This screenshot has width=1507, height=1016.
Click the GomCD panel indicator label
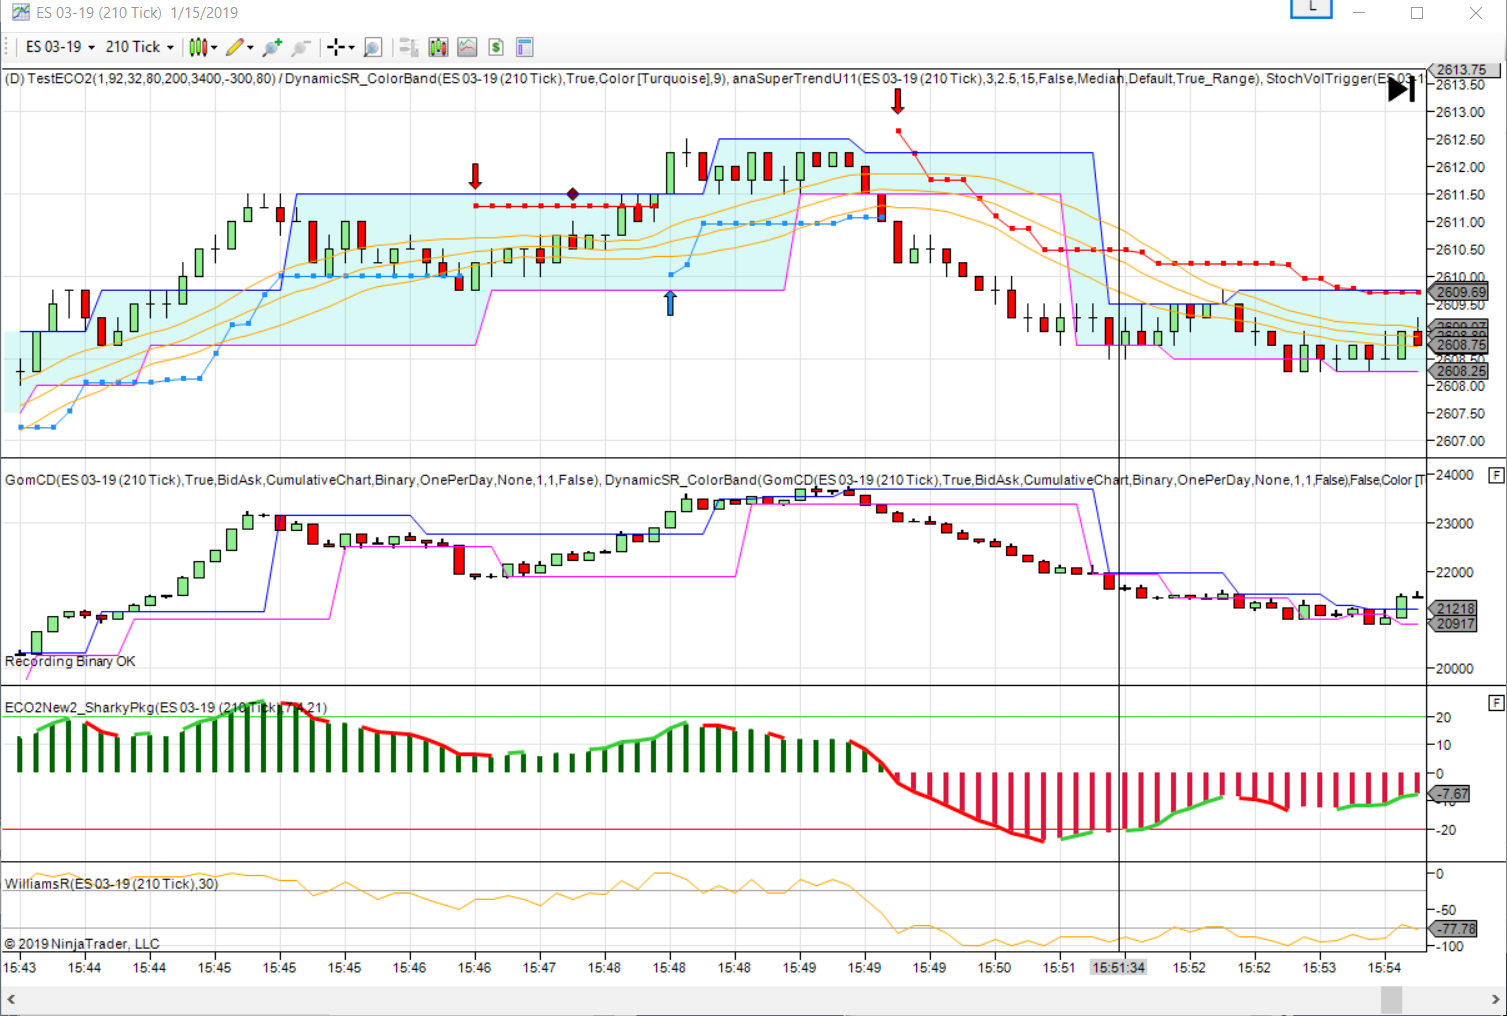click(301, 480)
